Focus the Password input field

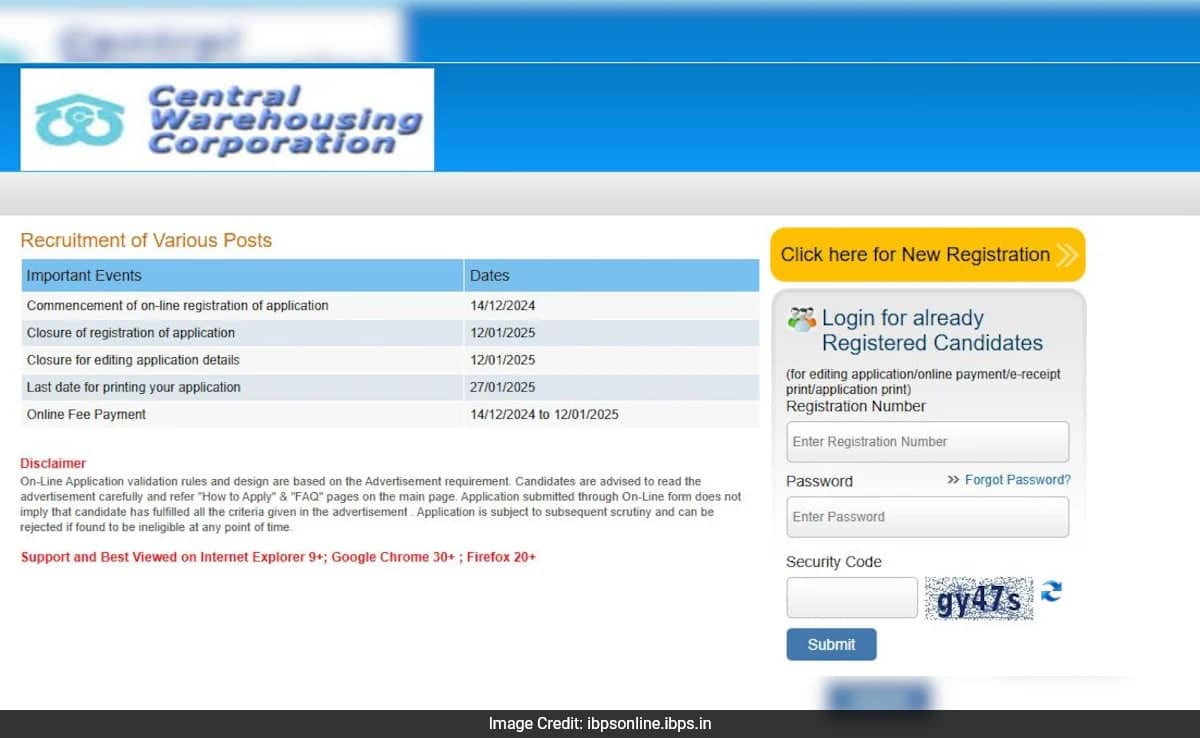927,517
